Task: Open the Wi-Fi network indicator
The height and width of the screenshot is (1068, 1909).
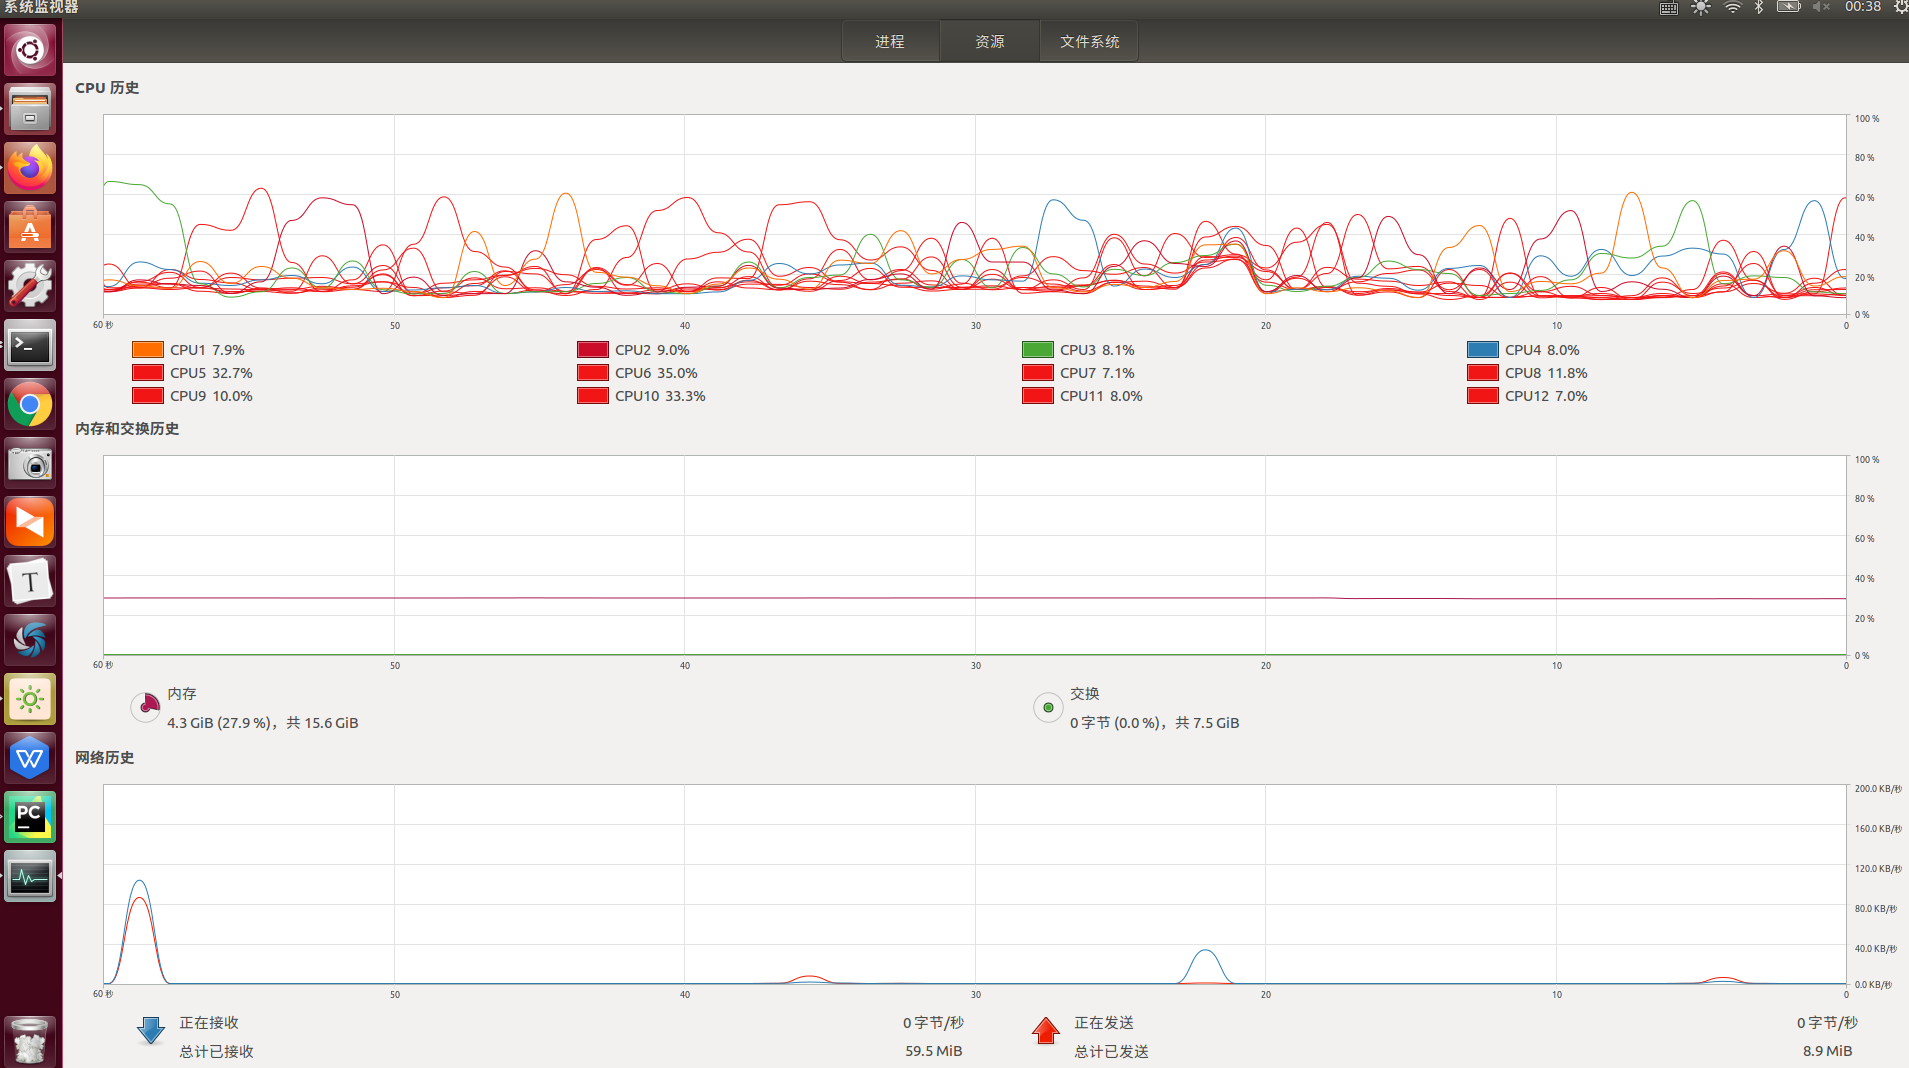Action: pyautogui.click(x=1732, y=7)
